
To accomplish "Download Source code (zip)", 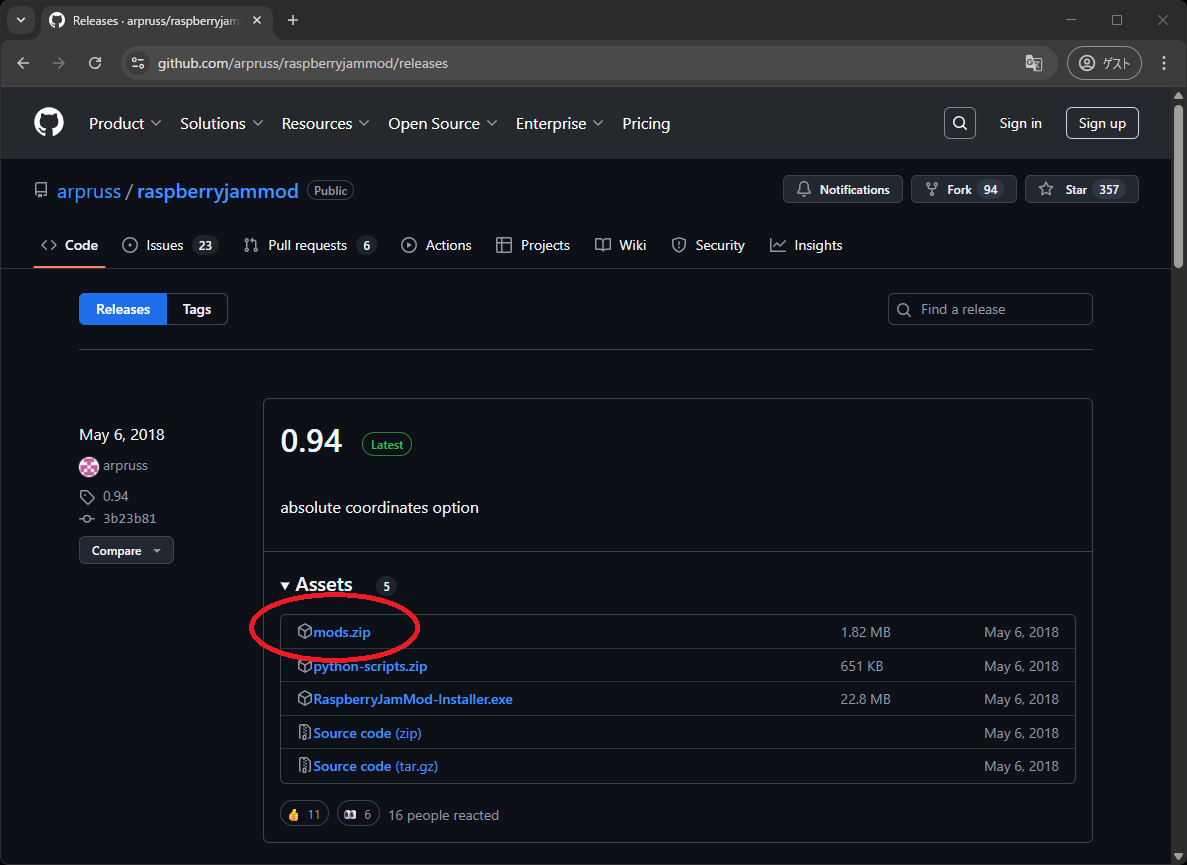I will pyautogui.click(x=367, y=733).
